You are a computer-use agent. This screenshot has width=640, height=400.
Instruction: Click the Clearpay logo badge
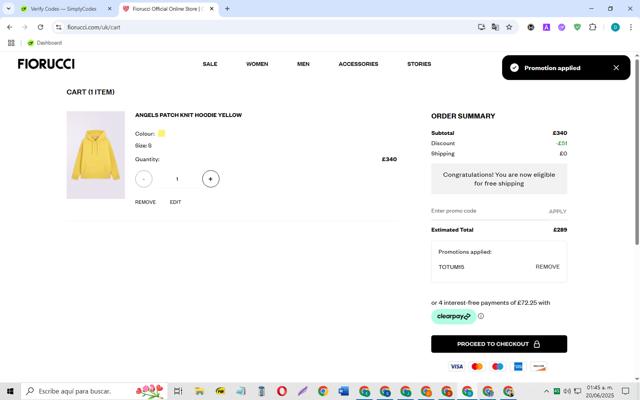click(453, 316)
